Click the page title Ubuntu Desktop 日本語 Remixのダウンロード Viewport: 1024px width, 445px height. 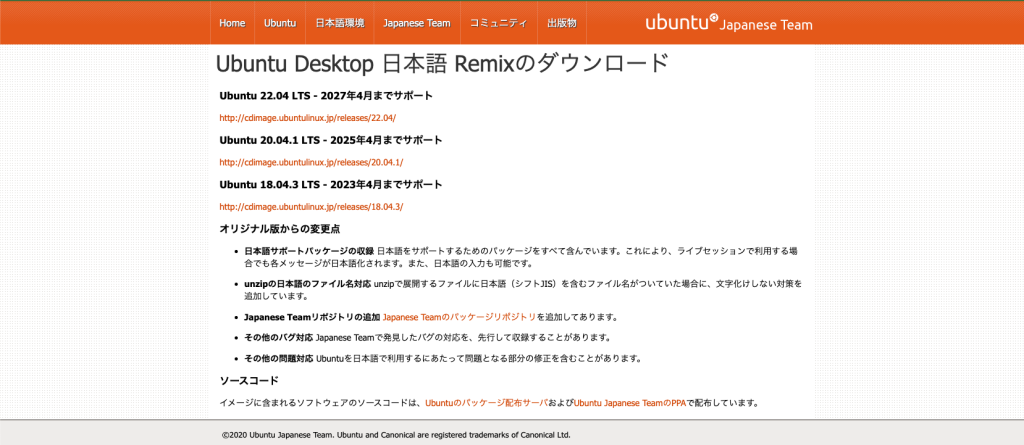point(442,64)
